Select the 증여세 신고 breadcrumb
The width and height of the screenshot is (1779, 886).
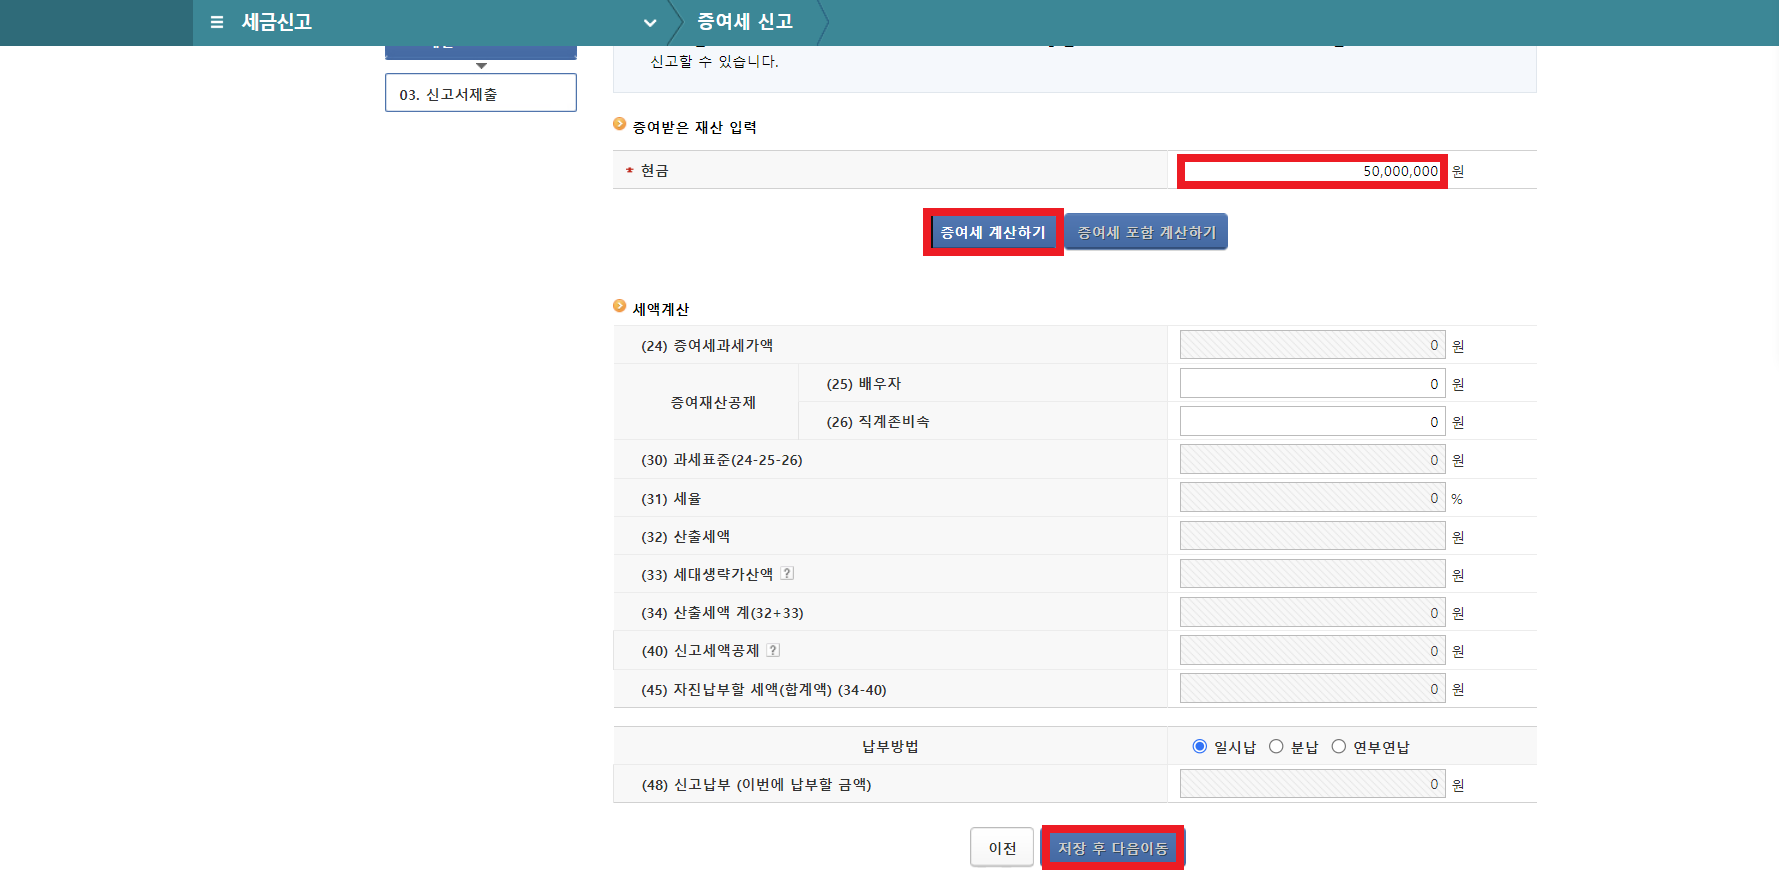coord(745,22)
